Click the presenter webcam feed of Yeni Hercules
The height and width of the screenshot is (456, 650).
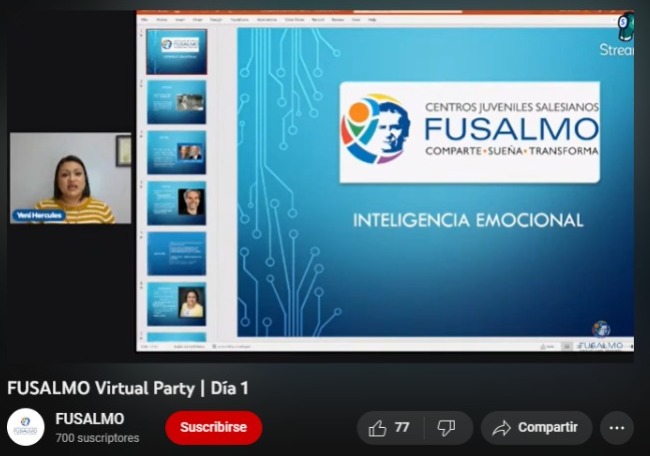(x=70, y=180)
